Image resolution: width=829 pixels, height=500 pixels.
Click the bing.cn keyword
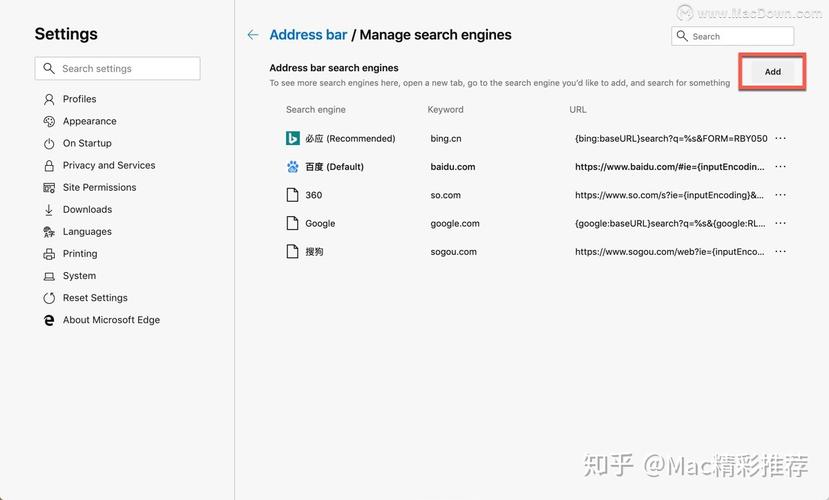tap(446, 138)
